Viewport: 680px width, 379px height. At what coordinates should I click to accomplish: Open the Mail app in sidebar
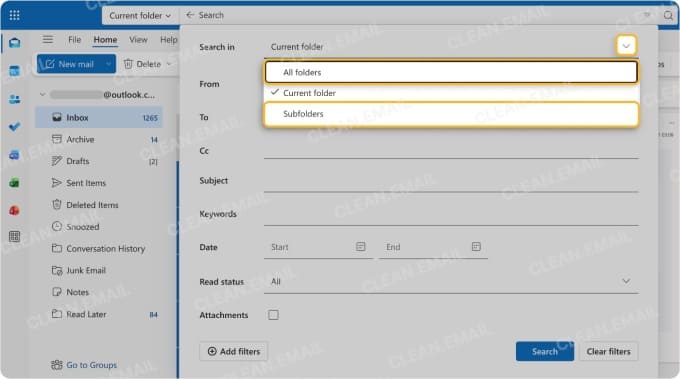[14, 42]
